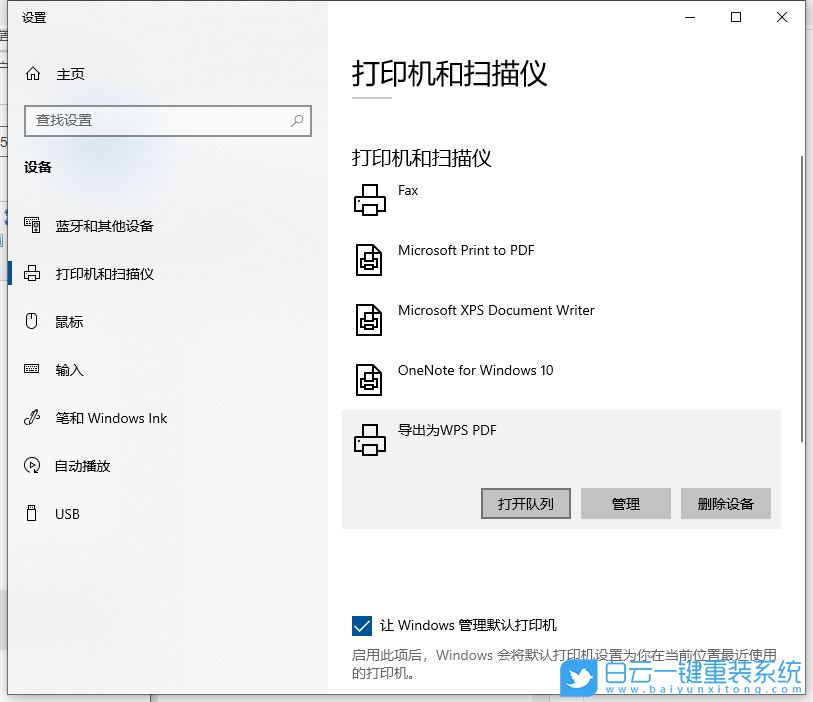Expand the Fax printer options
Viewport: 813px width, 702px height.
pyautogui.click(x=407, y=189)
